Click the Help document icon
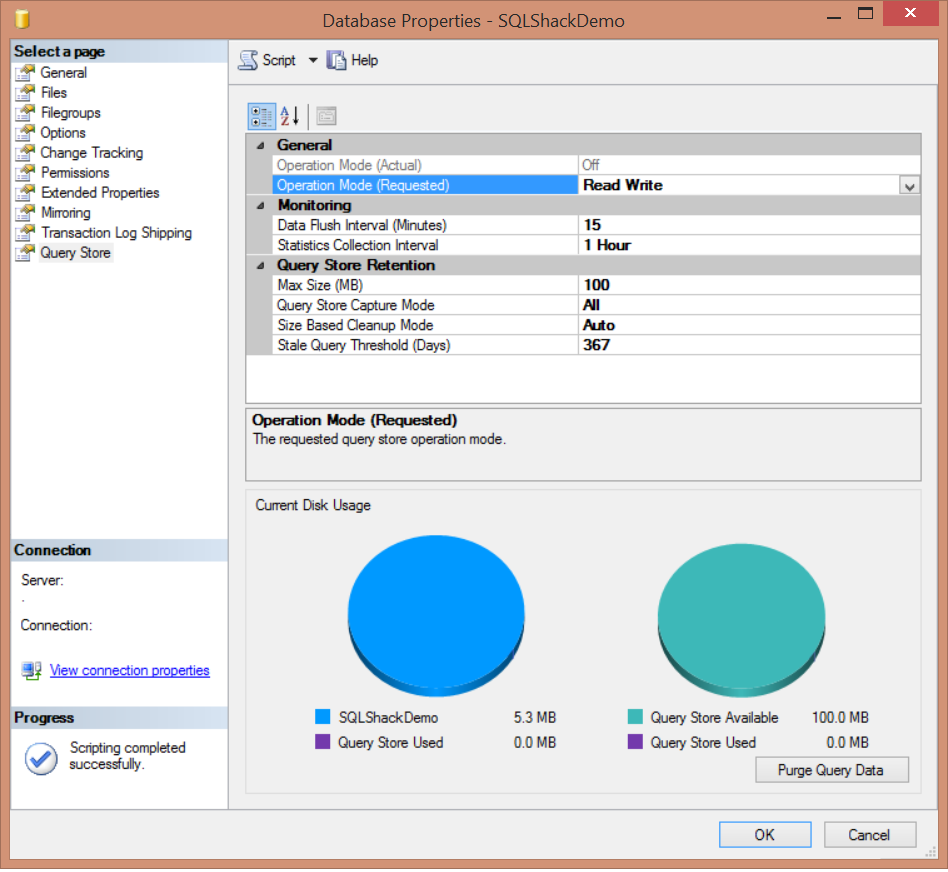Screen dimensions: 948x872 click(336, 60)
